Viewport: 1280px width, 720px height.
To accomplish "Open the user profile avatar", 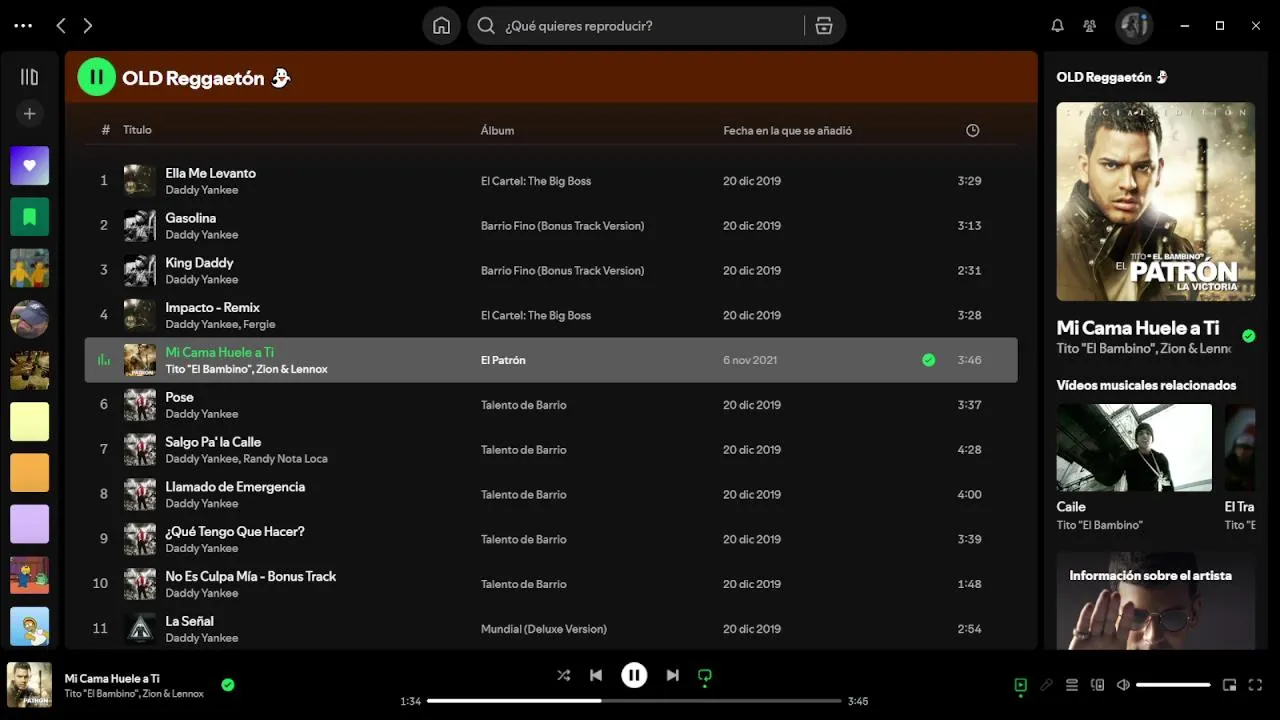I will pos(1134,26).
